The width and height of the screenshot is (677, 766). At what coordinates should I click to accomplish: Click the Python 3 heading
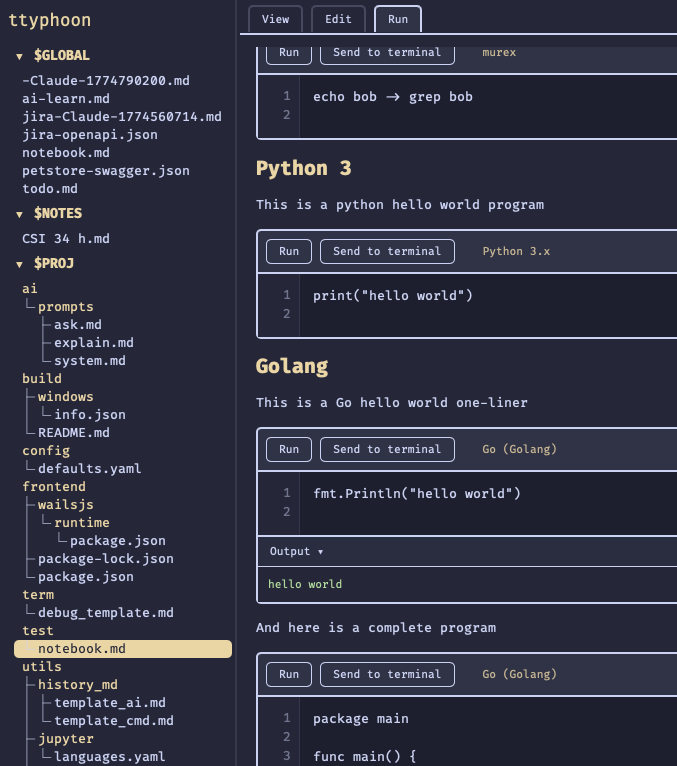(x=304, y=169)
